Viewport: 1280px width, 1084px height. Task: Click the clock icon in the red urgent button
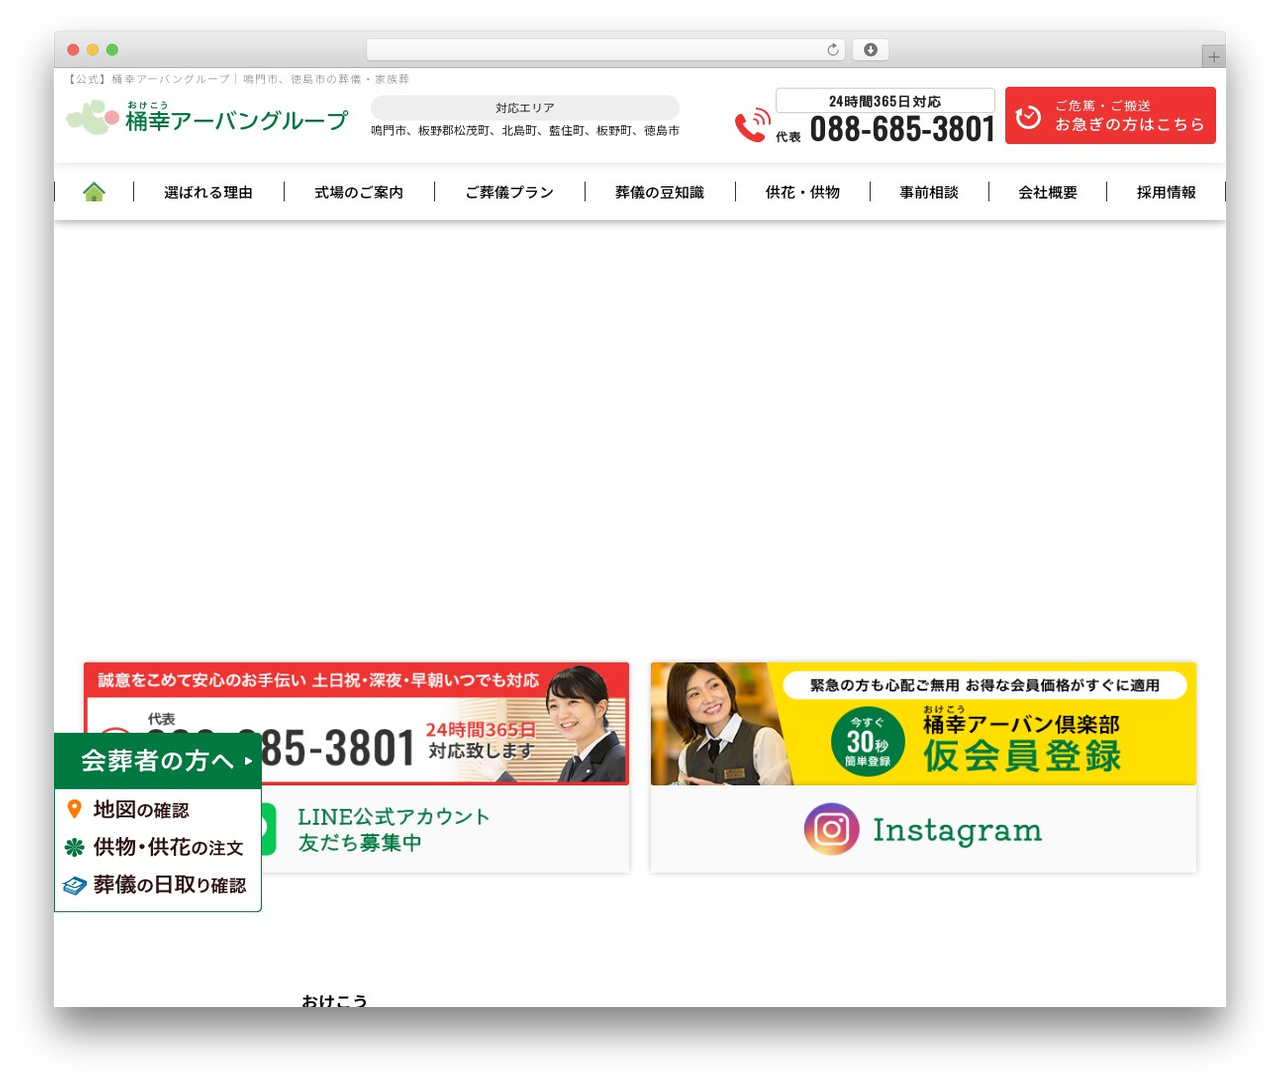coord(1028,116)
